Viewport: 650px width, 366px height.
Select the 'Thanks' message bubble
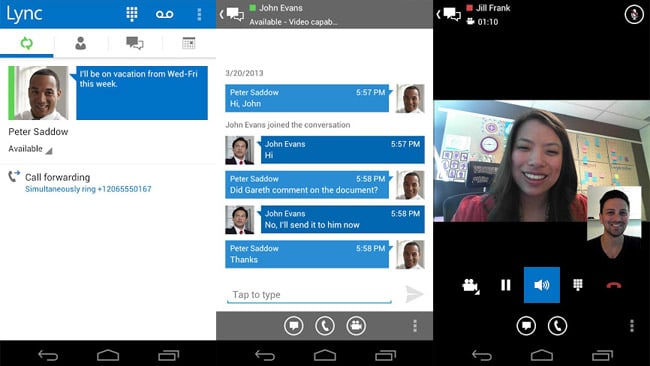coord(307,254)
